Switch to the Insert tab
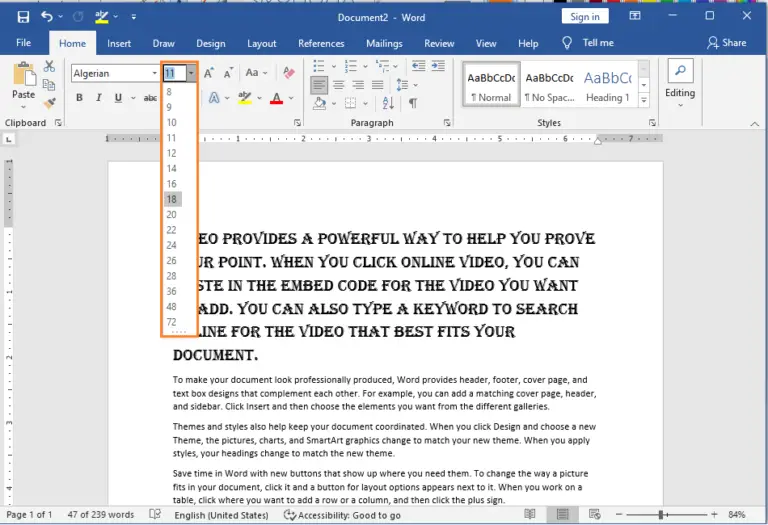The image size is (768, 525). [119, 44]
